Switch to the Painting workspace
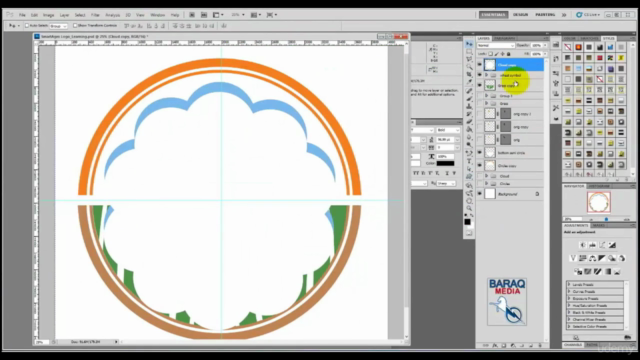Screen dimensions: 640x360 (545, 15)
